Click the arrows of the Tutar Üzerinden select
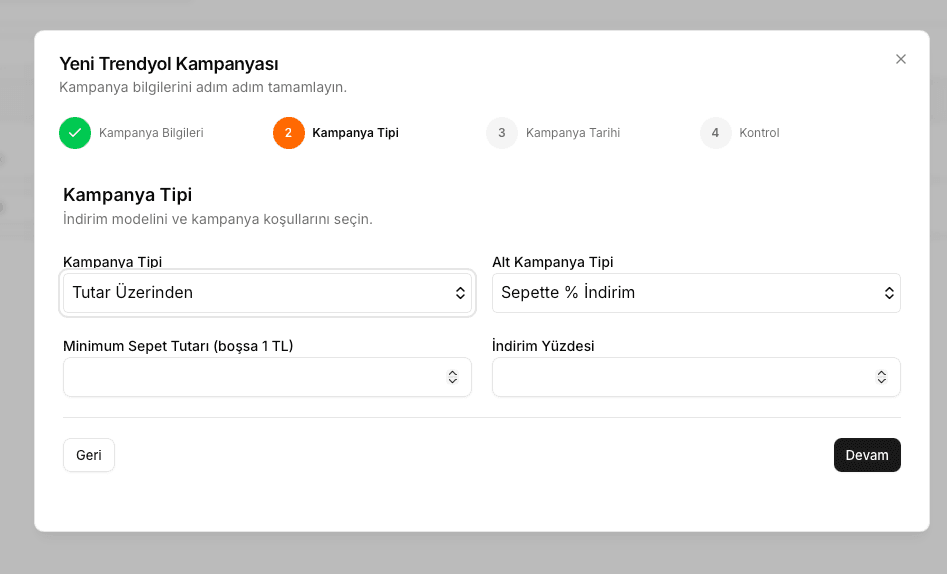The width and height of the screenshot is (947, 574). click(x=460, y=293)
